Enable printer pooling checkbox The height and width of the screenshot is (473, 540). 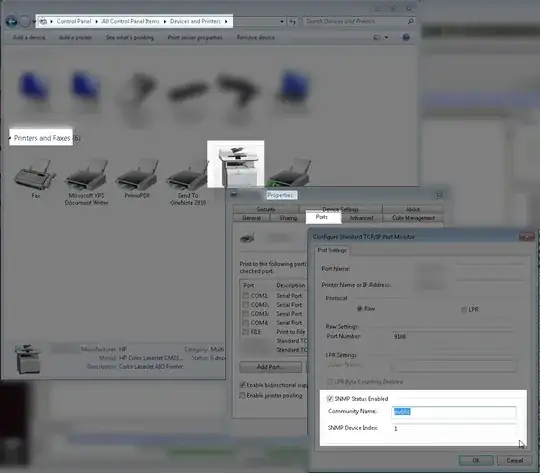click(x=242, y=395)
